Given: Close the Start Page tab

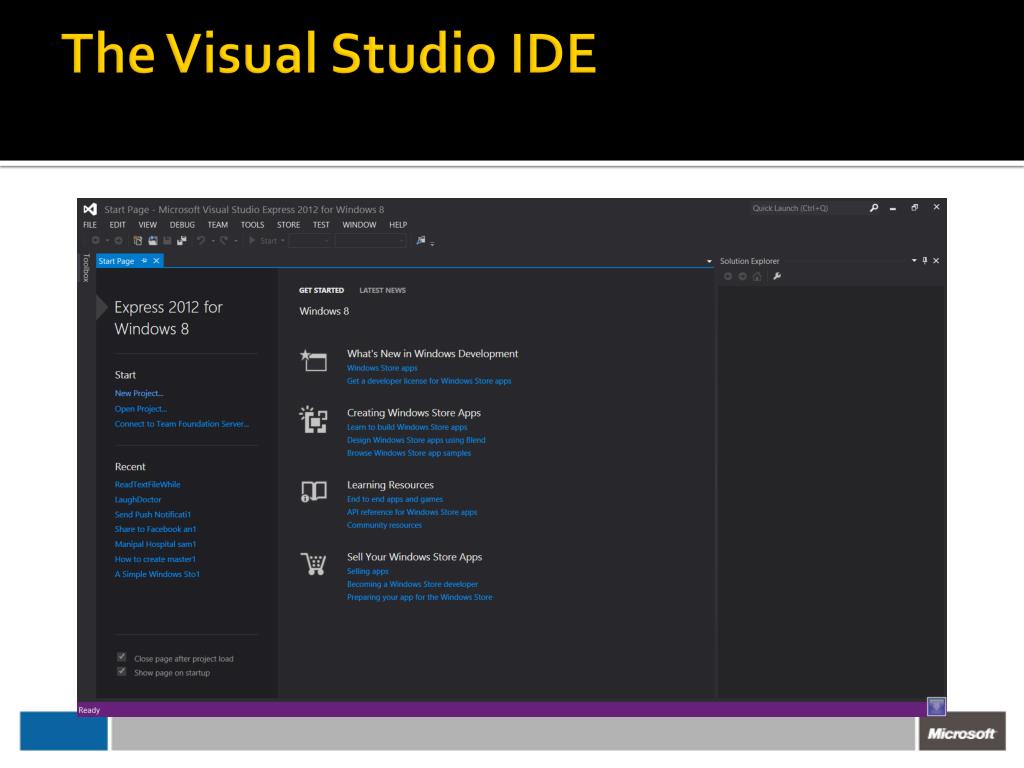Looking at the screenshot, I should click(156, 261).
